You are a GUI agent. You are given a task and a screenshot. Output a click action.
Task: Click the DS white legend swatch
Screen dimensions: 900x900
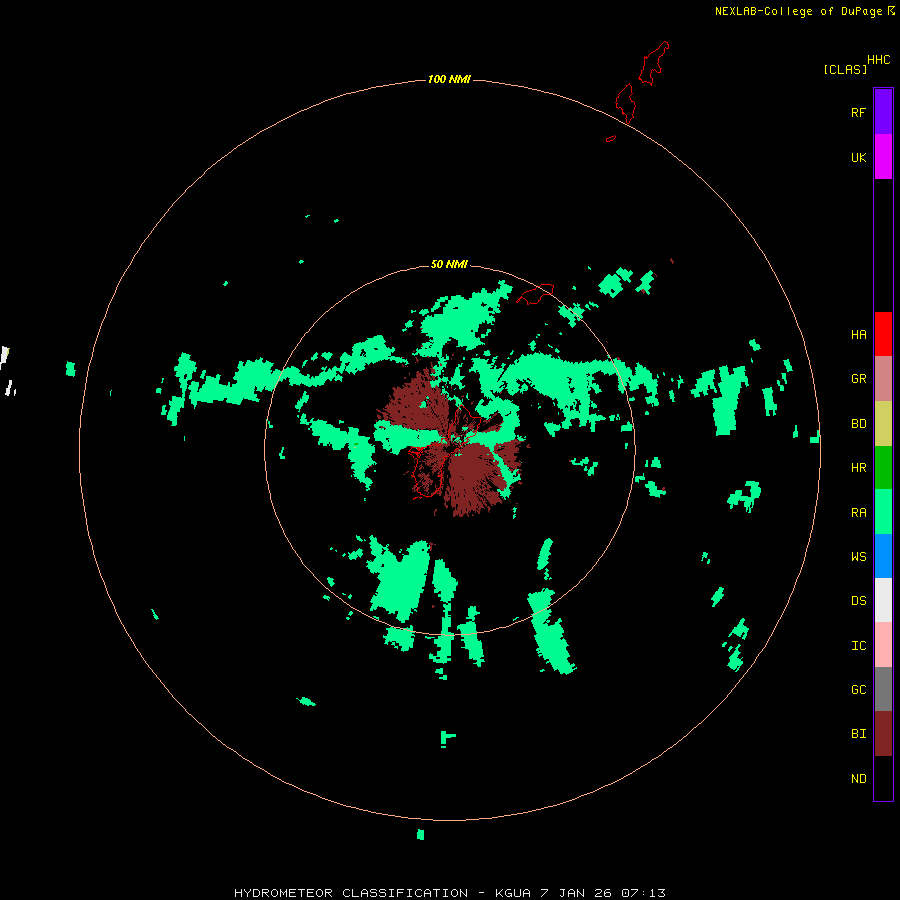click(883, 600)
